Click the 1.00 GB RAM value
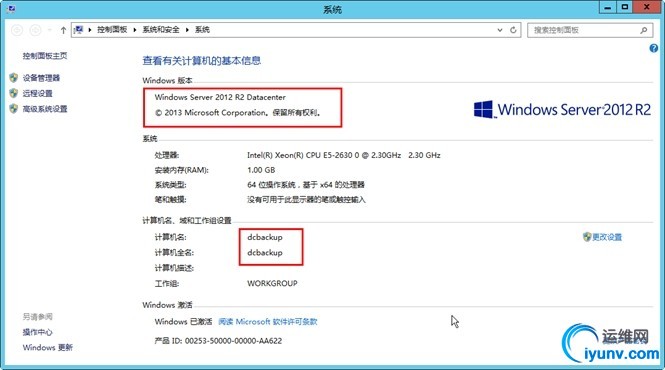The image size is (665, 370). click(x=261, y=170)
